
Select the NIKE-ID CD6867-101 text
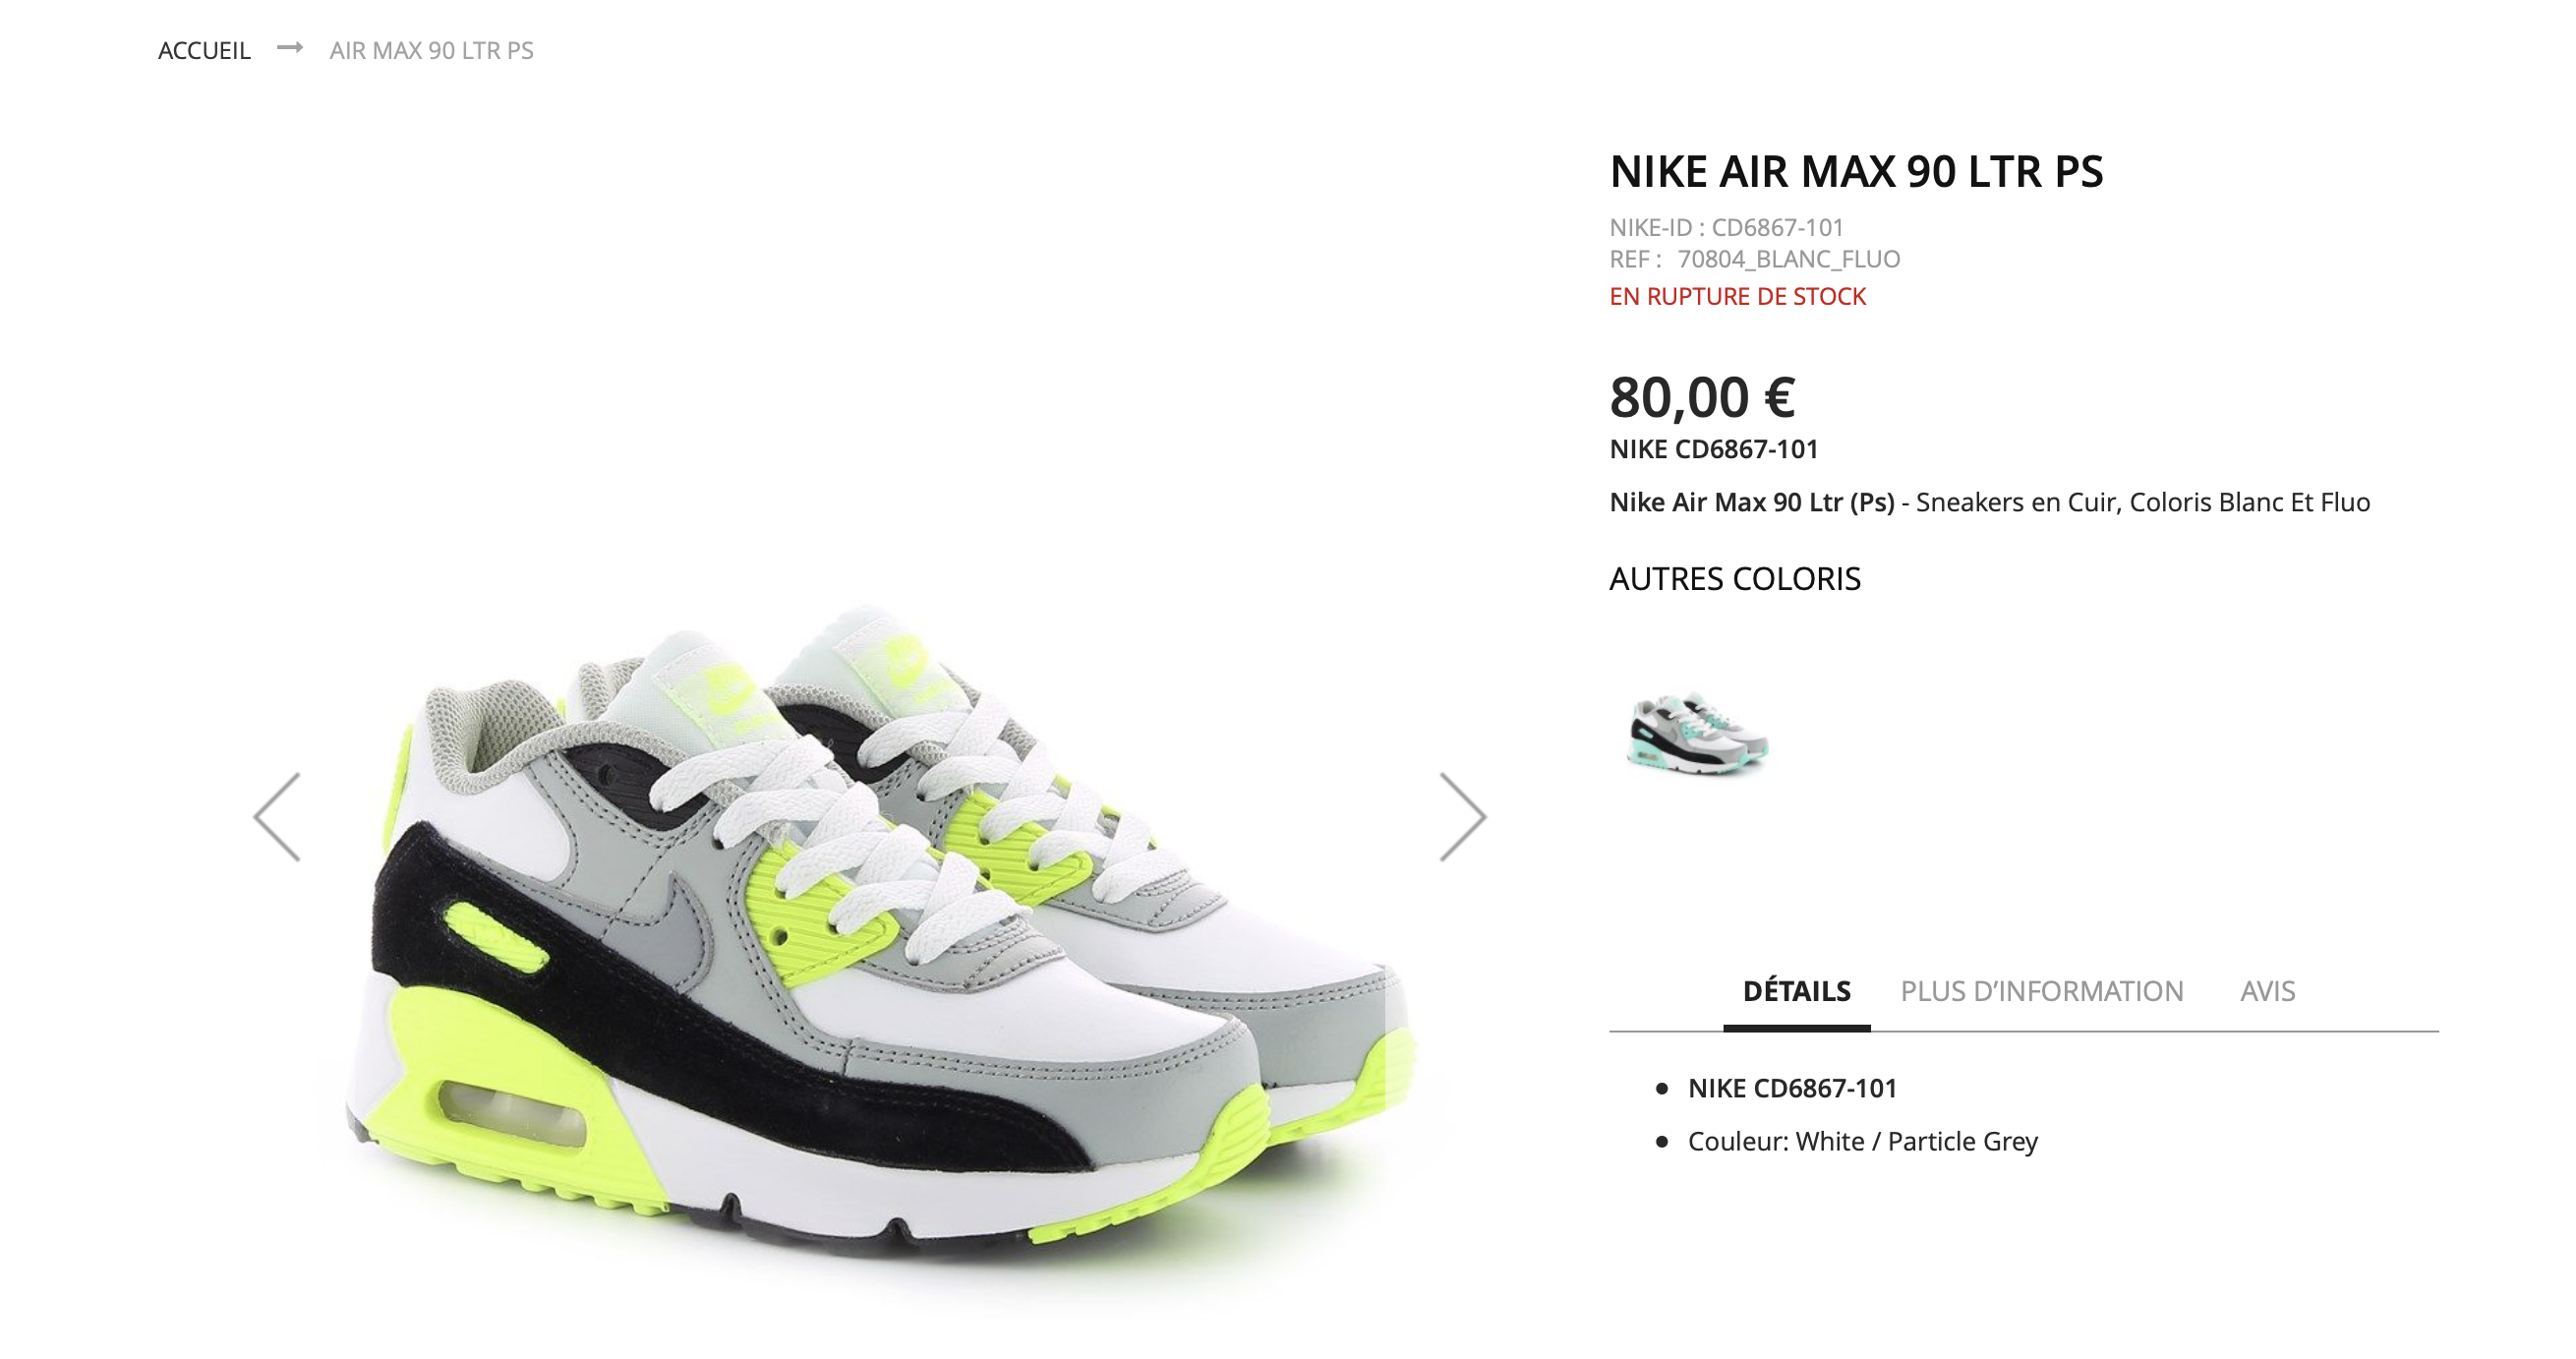[x=1726, y=227]
